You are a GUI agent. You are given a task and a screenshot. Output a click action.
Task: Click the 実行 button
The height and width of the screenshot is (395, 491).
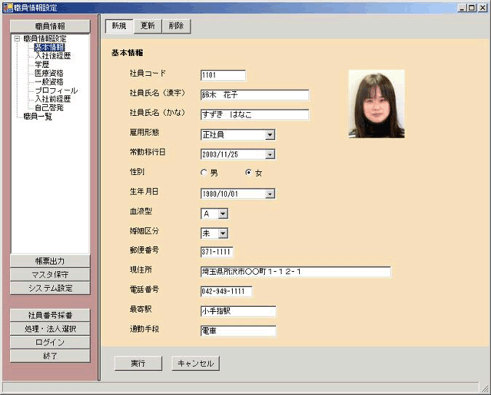138,363
